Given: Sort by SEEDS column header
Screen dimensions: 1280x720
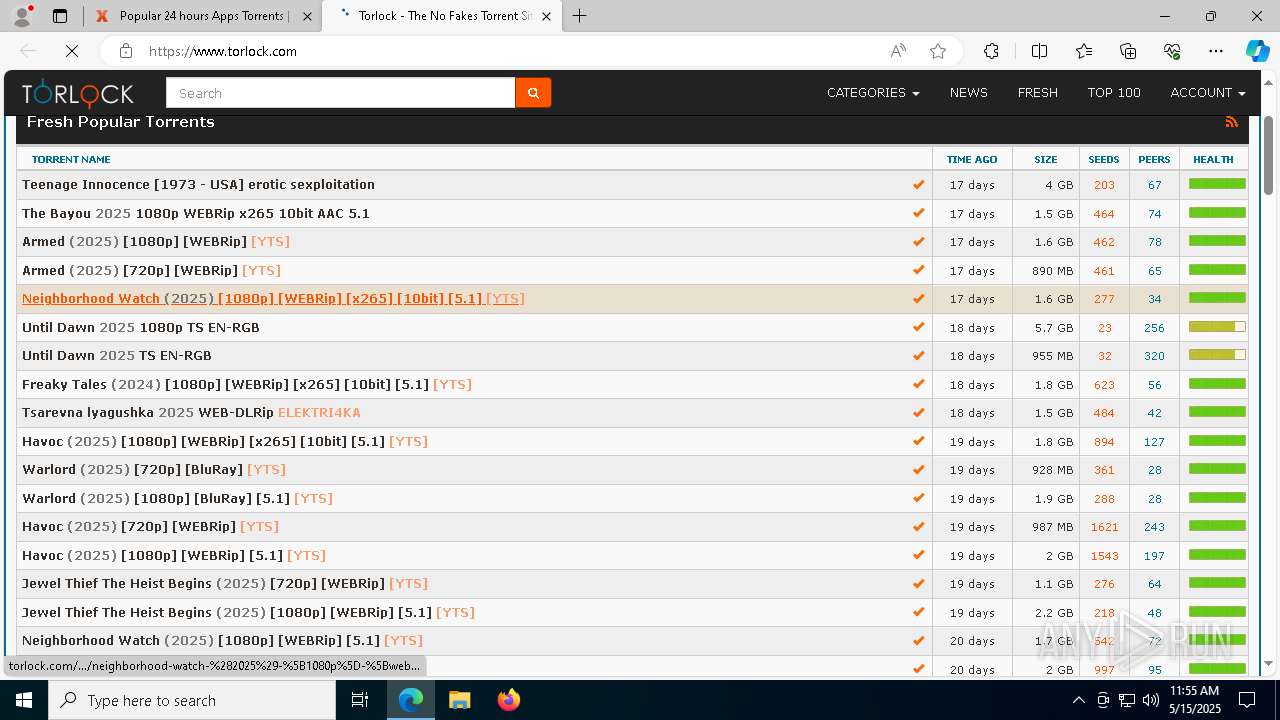Looking at the screenshot, I should click(1104, 159).
